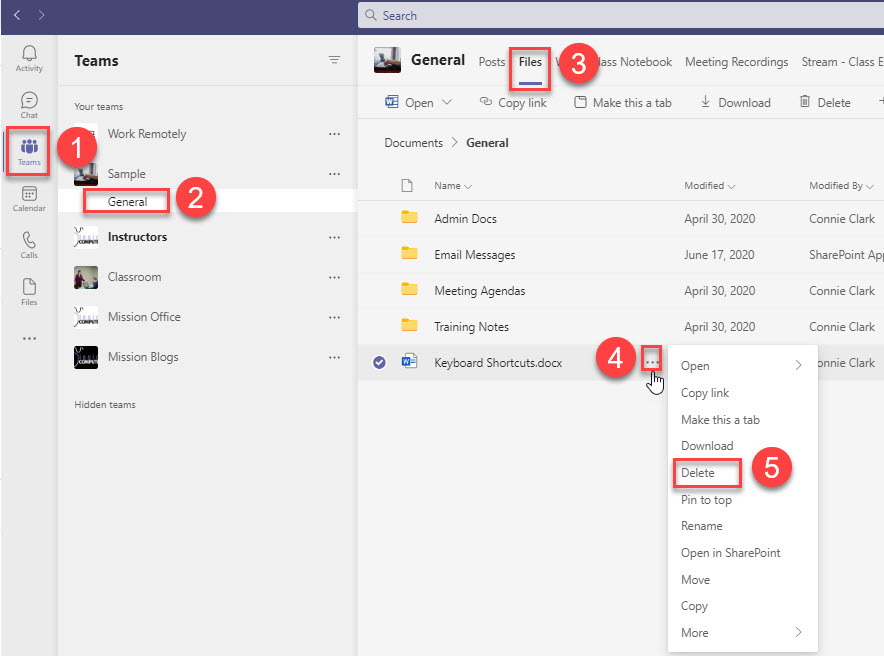Screen dimensions: 884x656
Task: Select the Mission Blogs team
Action: [x=143, y=357]
